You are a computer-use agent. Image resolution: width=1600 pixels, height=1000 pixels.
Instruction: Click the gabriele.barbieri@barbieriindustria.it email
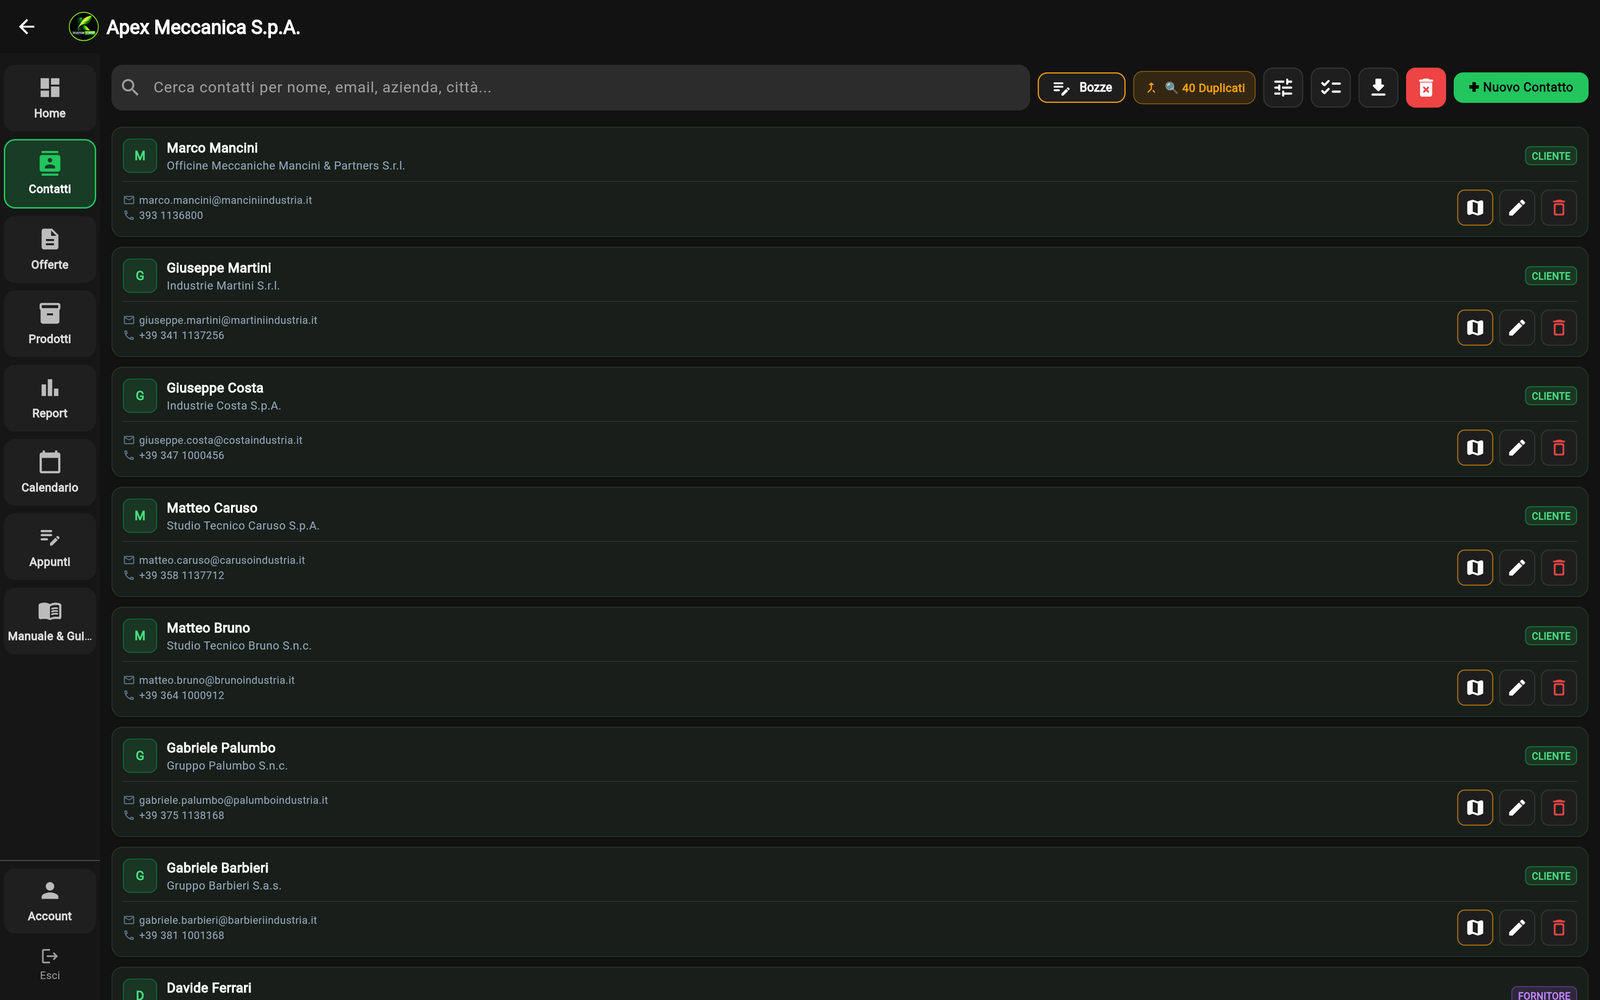pyautogui.click(x=228, y=920)
